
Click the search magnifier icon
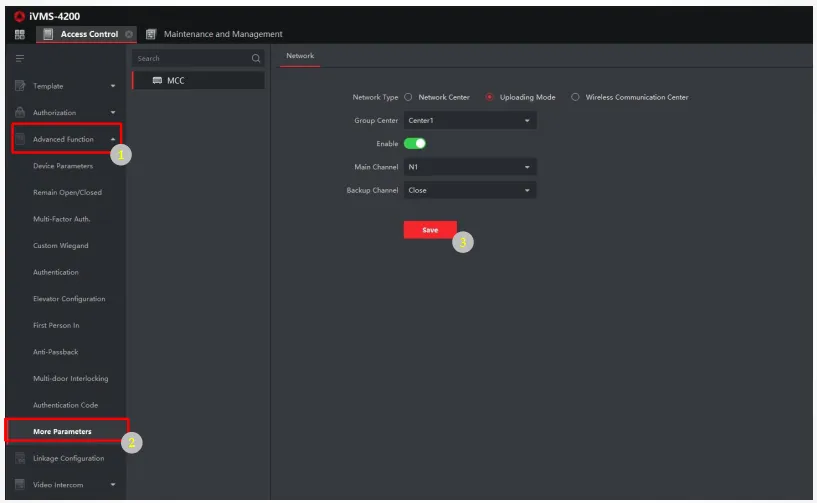point(256,59)
